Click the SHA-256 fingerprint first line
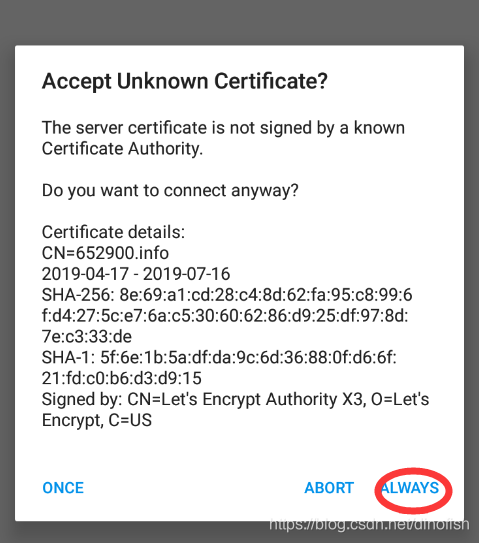 tap(227, 295)
